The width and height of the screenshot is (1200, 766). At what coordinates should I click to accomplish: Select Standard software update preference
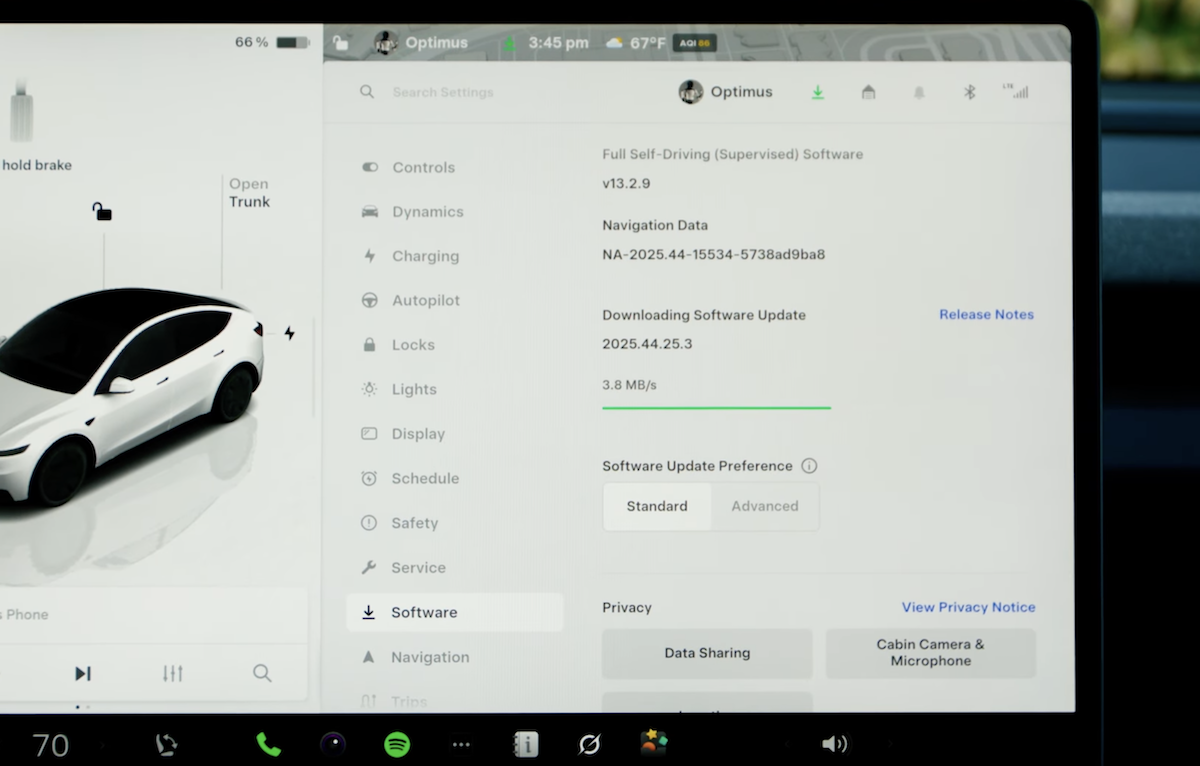pos(657,506)
